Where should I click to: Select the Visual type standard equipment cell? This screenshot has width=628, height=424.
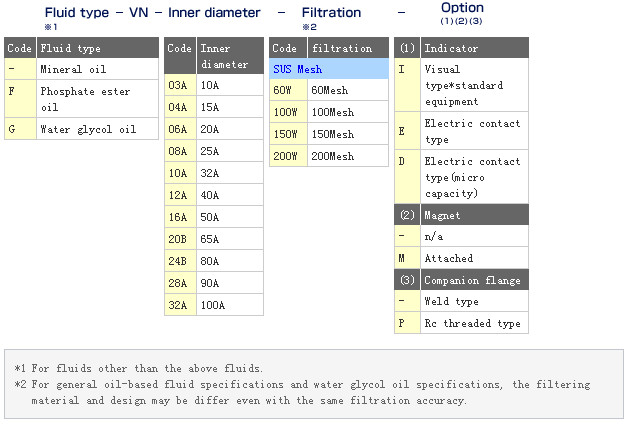click(473, 85)
